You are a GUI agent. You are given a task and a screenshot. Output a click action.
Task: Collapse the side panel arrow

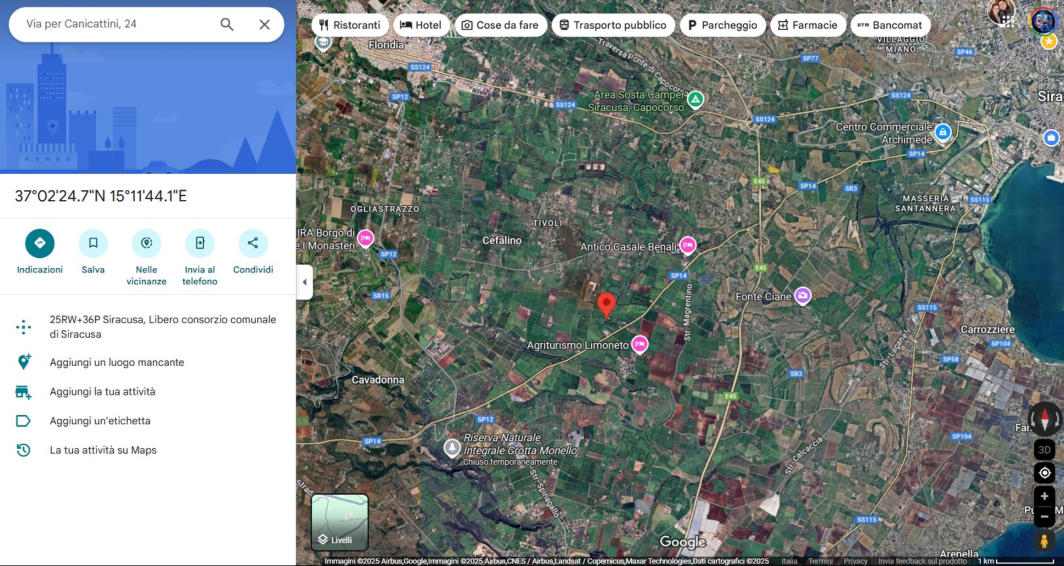[304, 282]
